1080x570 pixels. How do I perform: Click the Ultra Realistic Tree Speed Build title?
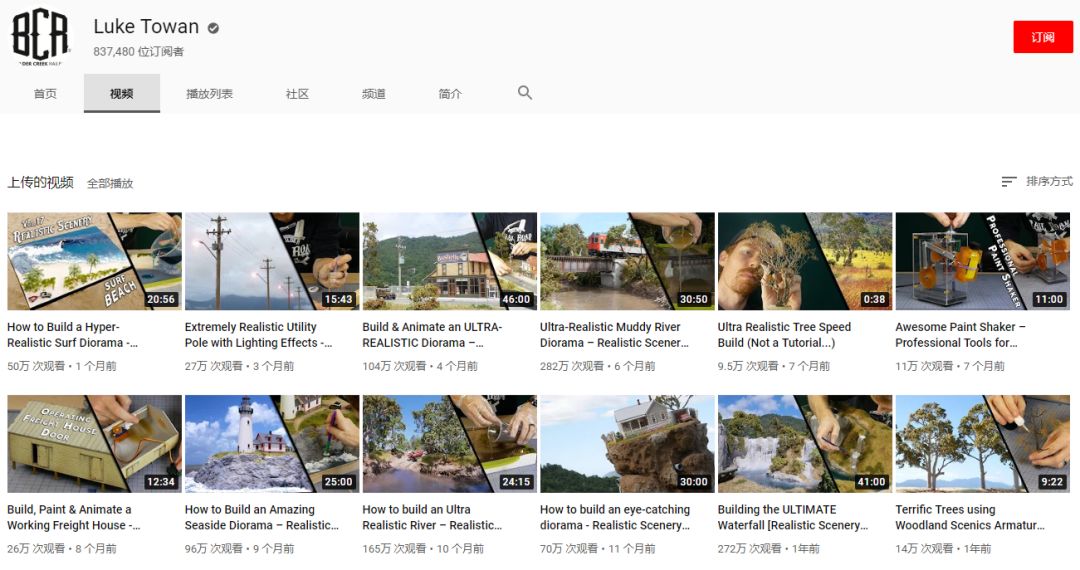(x=785, y=334)
